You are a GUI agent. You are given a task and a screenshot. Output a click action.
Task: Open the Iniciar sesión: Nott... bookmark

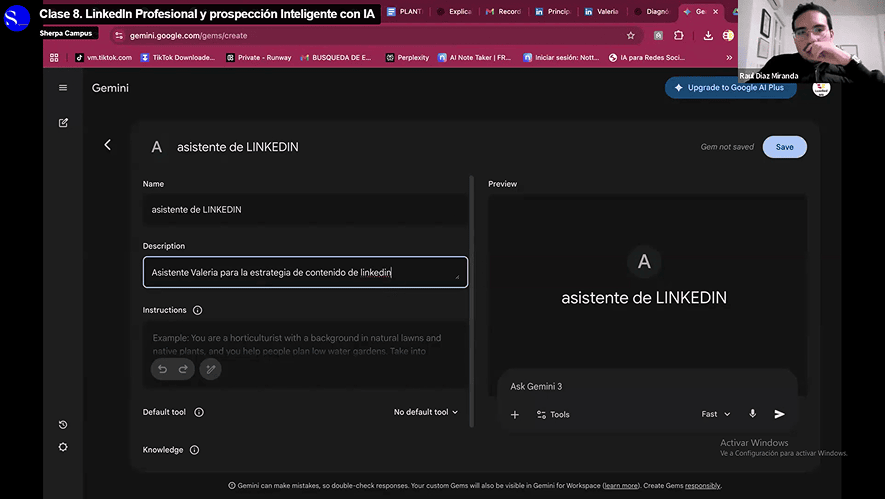tap(561, 58)
